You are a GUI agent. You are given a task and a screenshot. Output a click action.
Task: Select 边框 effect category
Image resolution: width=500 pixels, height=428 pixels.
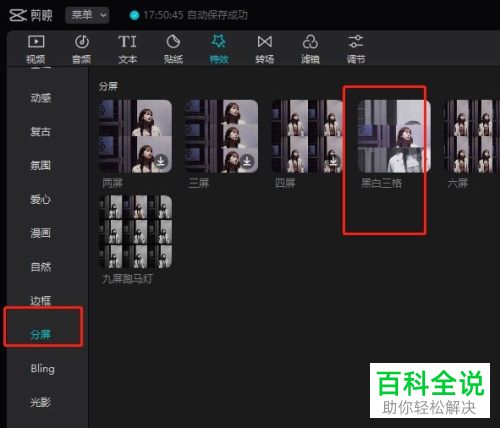click(x=41, y=300)
